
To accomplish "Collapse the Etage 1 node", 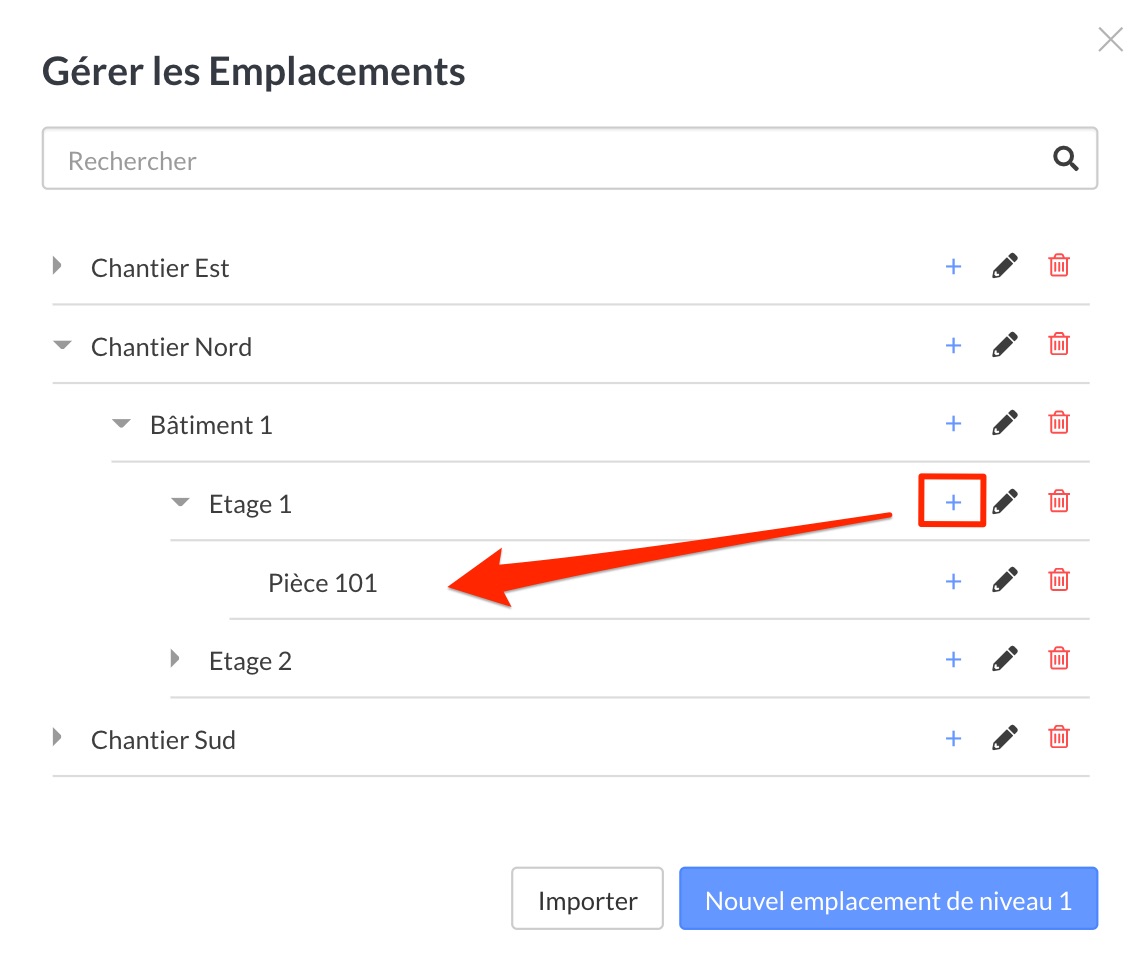I will coord(180,502).
